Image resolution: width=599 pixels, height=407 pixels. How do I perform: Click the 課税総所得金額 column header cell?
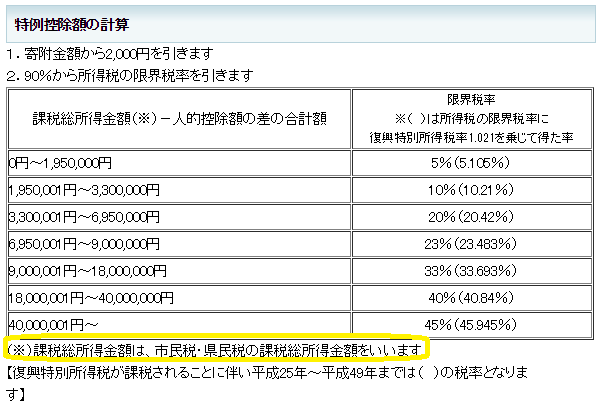tap(179, 119)
